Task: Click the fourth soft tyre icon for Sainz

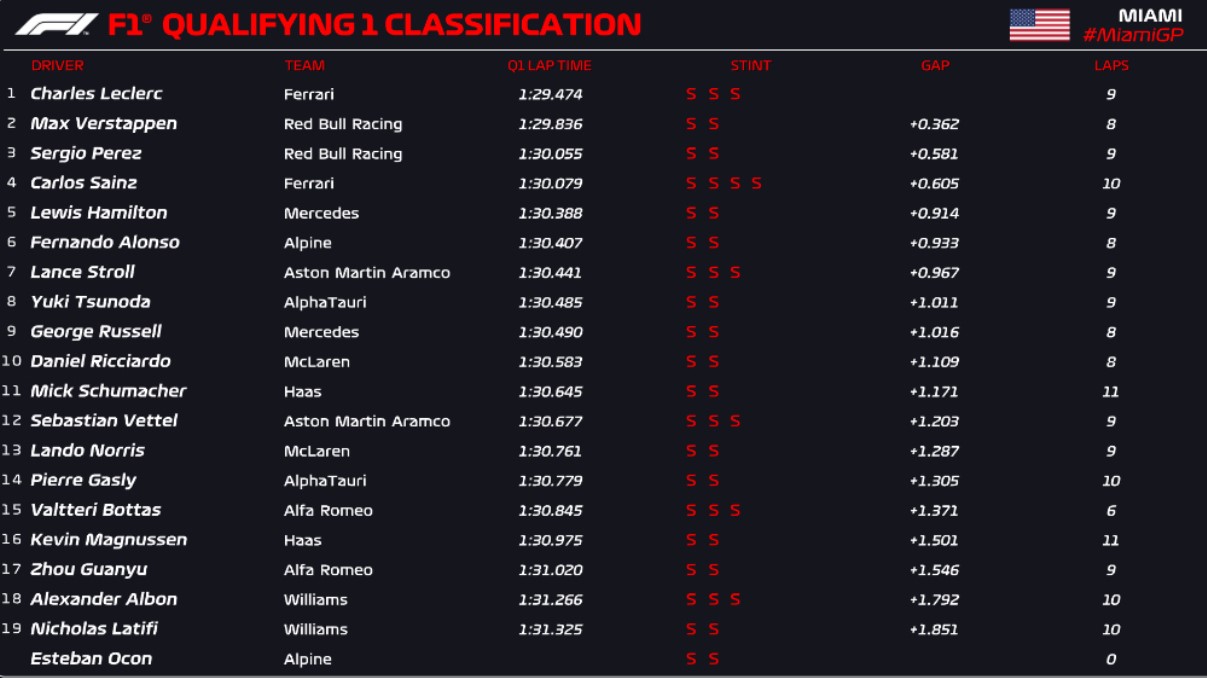Action: (x=757, y=184)
